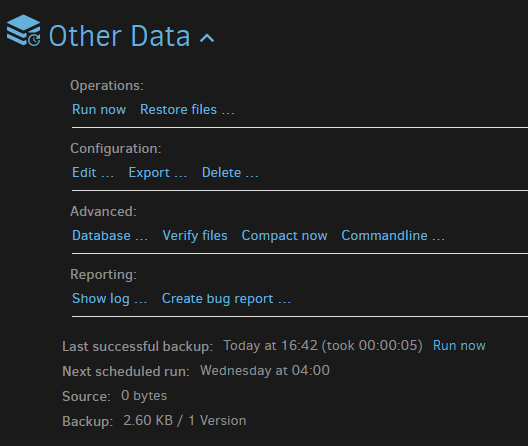Collapse the Other Data chevron
The image size is (528, 446).
(x=207, y=38)
